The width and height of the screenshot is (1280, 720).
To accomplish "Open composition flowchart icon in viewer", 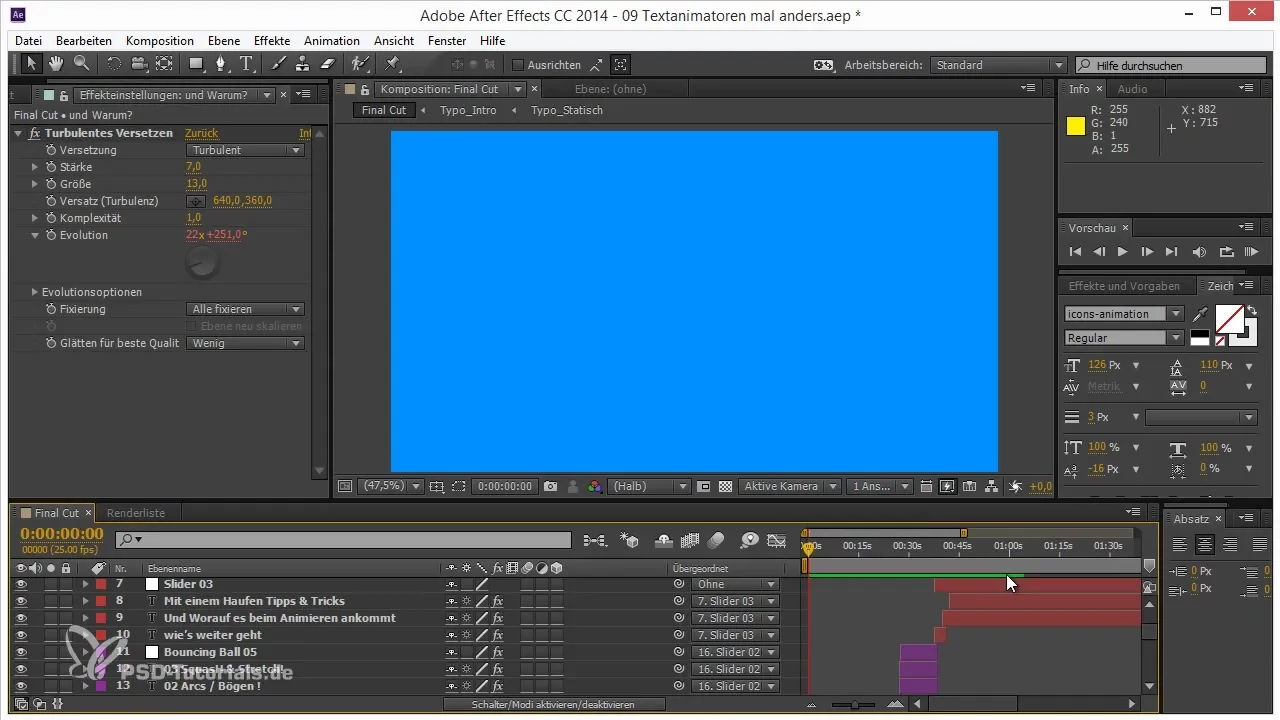I will click(991, 486).
